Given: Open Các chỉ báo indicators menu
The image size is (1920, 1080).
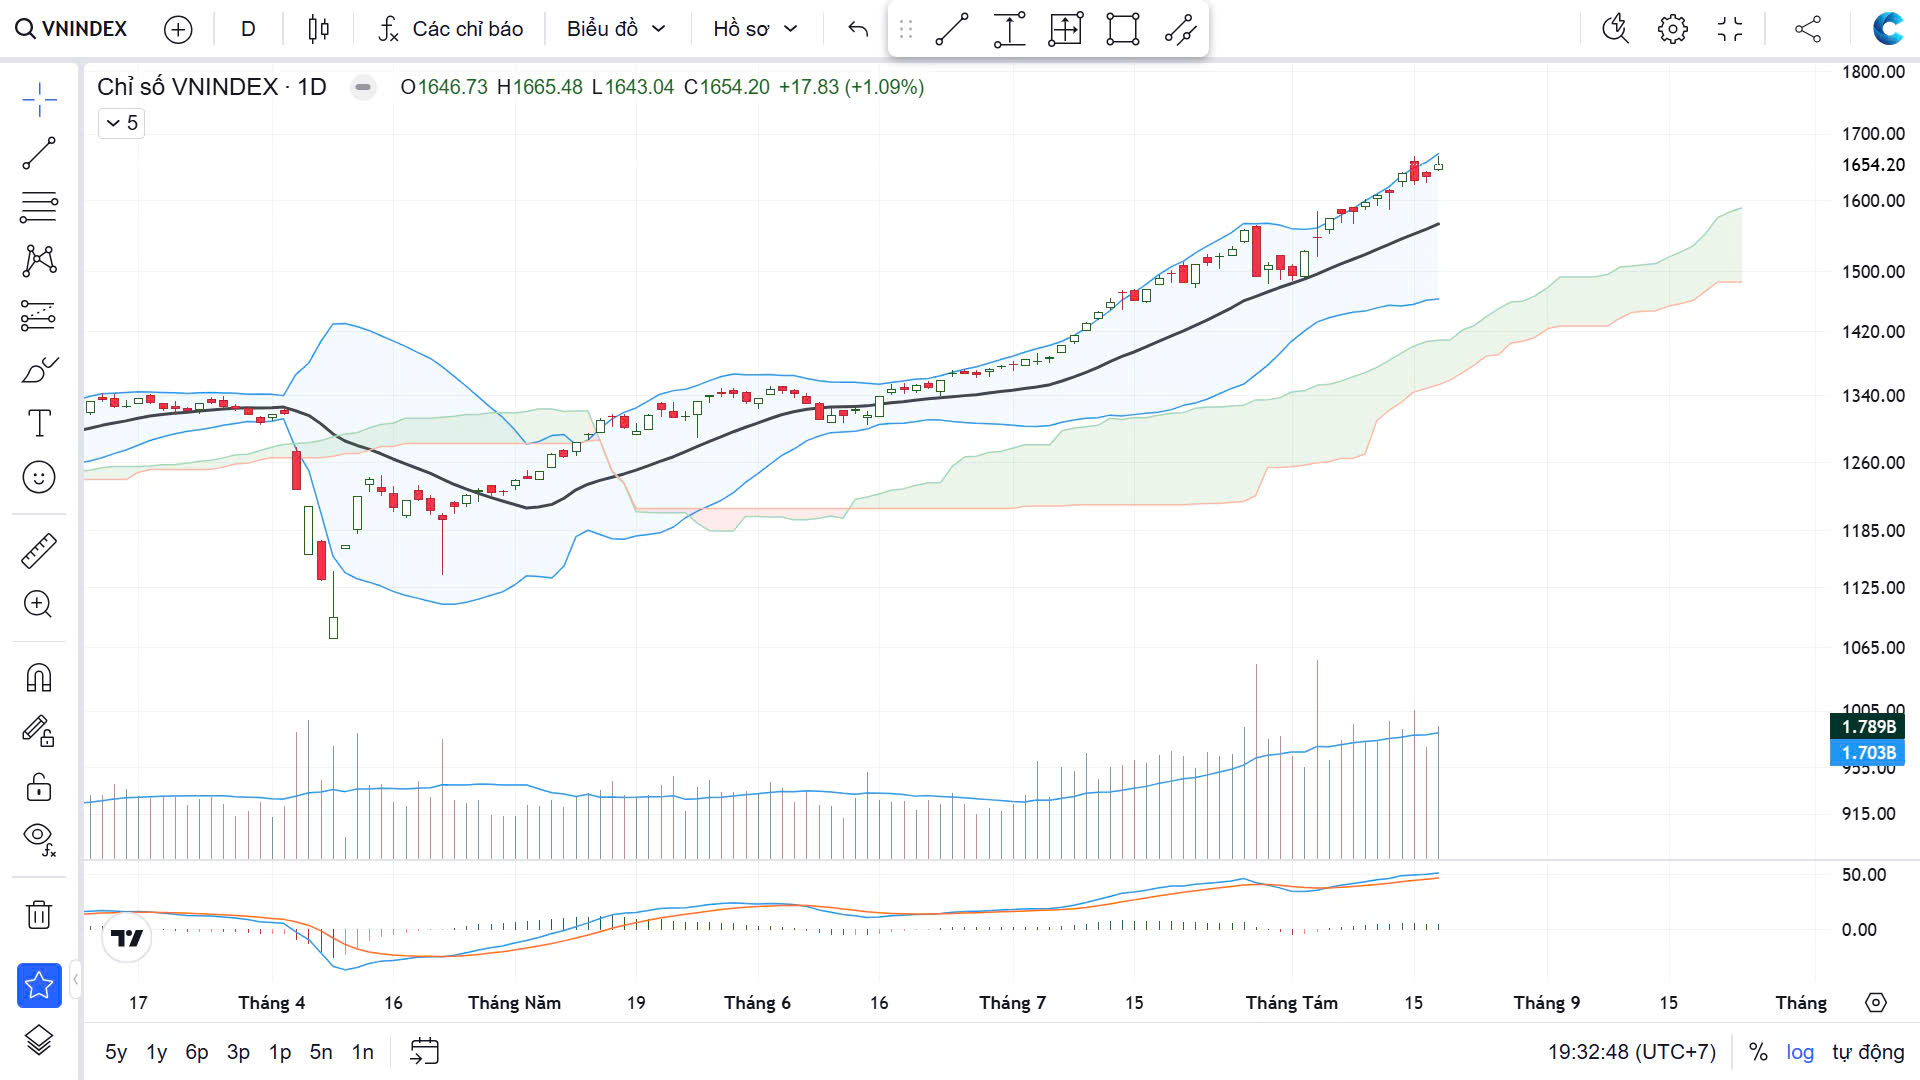Looking at the screenshot, I should (x=451, y=29).
